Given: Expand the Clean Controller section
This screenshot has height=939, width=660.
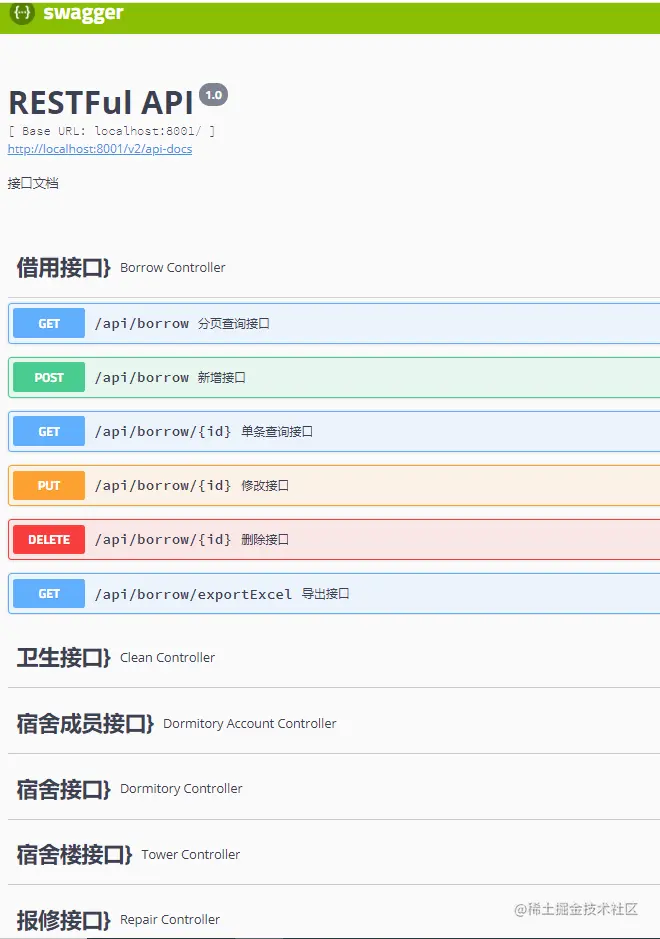Looking at the screenshot, I should coord(334,658).
